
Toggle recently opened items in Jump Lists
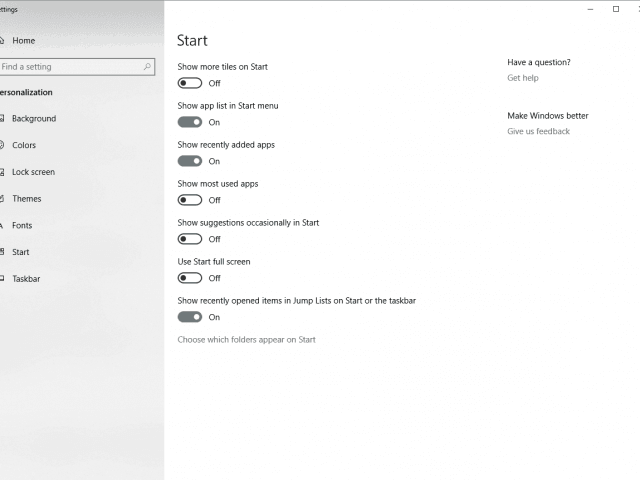190,317
